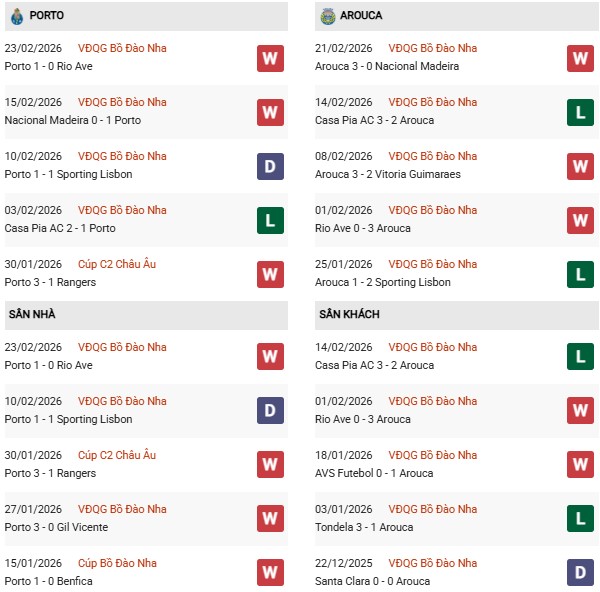Click the W badge for Porto 1-0 Benfica
Viewport: 600px width, 592px height.
(270, 572)
